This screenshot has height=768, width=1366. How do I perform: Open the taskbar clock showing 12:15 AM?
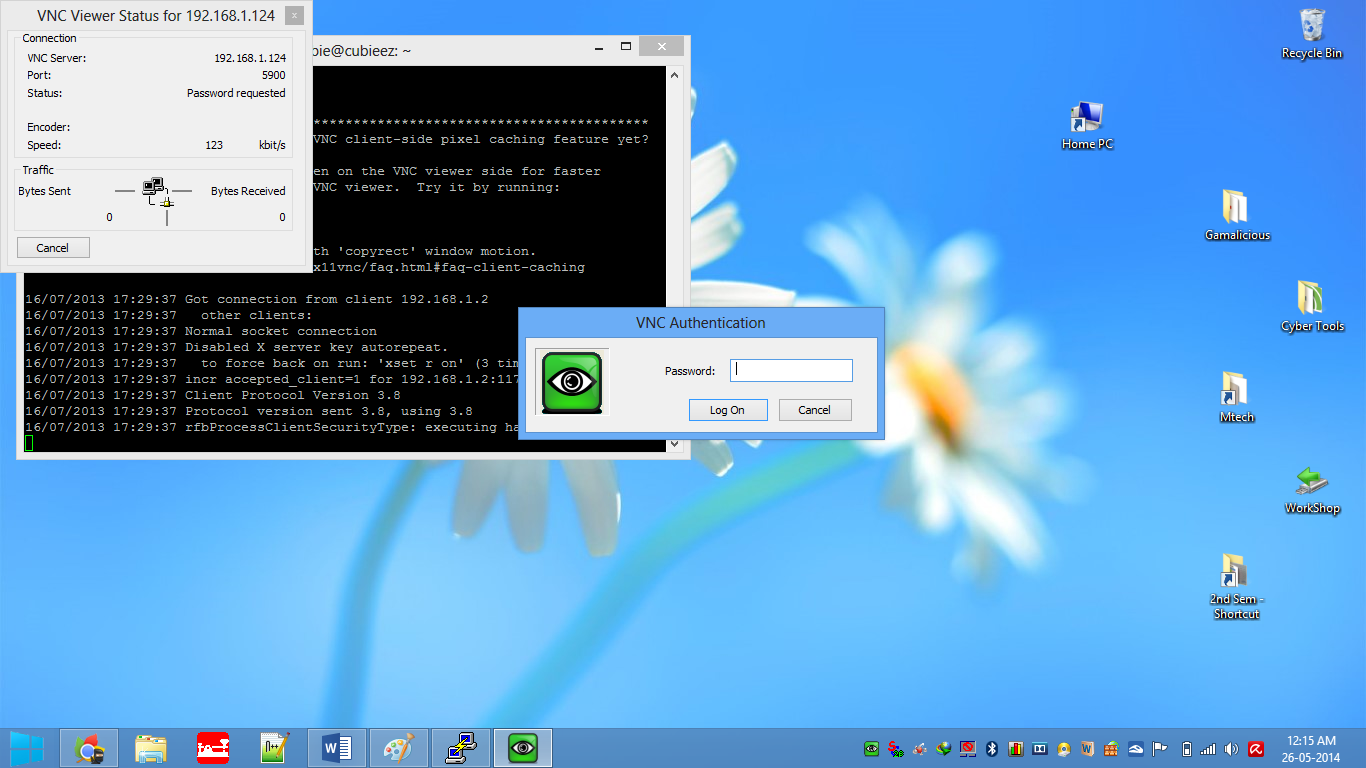coord(1311,749)
